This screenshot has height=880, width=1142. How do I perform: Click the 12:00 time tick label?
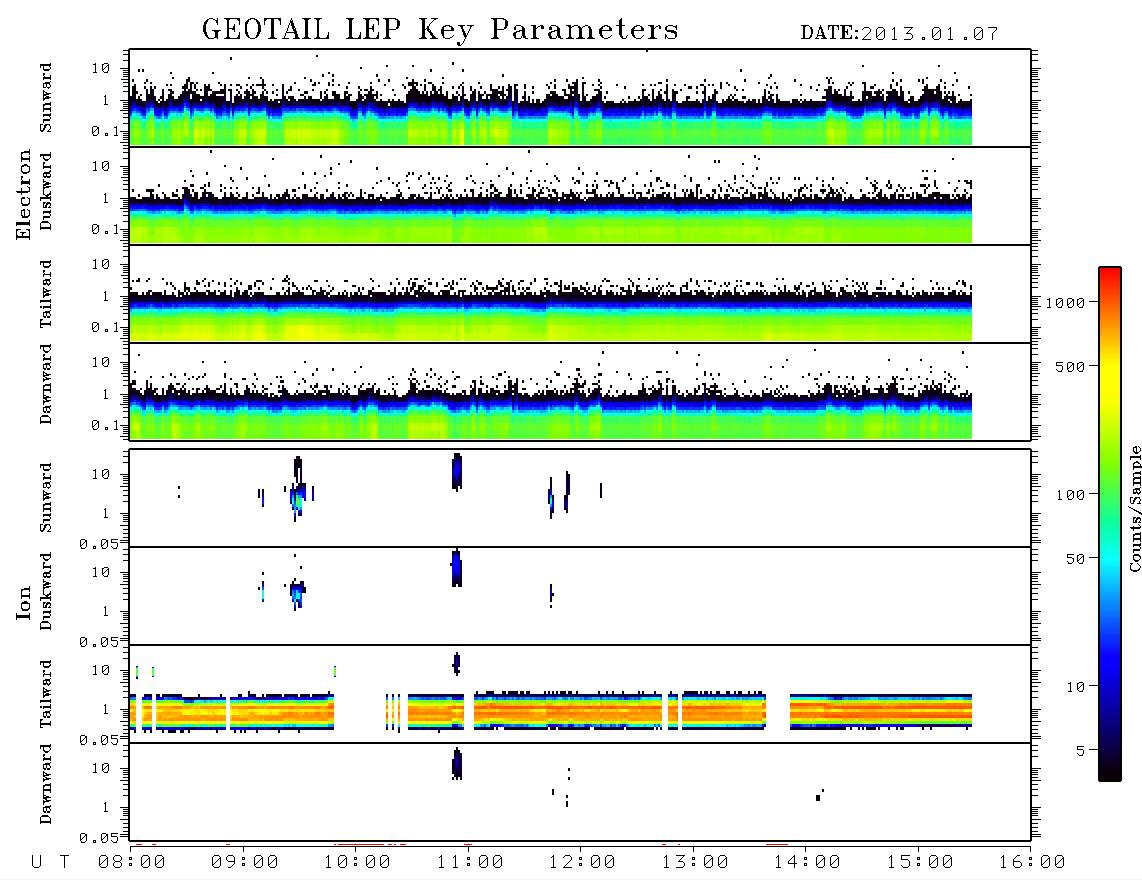pyautogui.click(x=582, y=863)
